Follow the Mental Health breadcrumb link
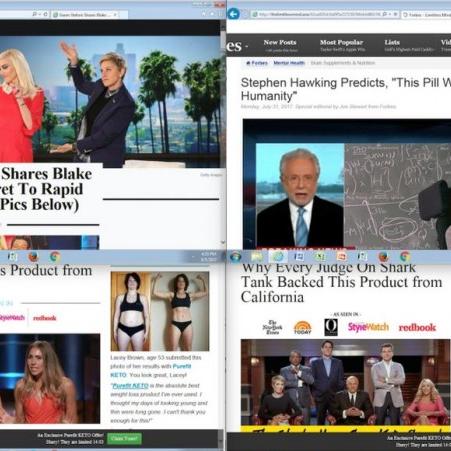451x451 pixels. [x=289, y=63]
